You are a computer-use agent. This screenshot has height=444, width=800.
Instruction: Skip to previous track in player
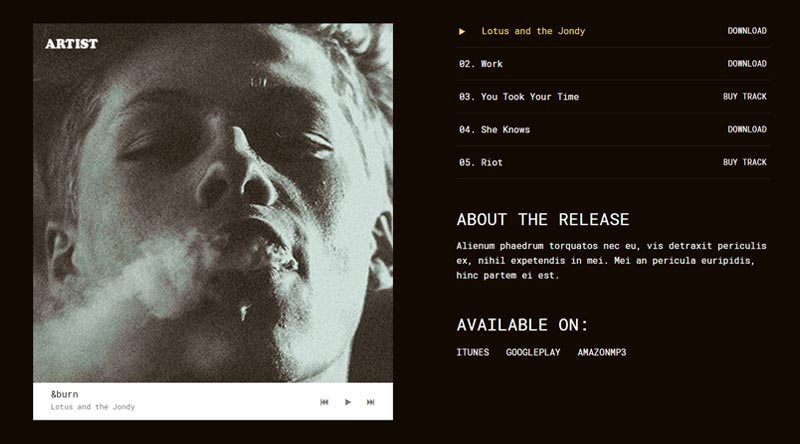click(324, 402)
